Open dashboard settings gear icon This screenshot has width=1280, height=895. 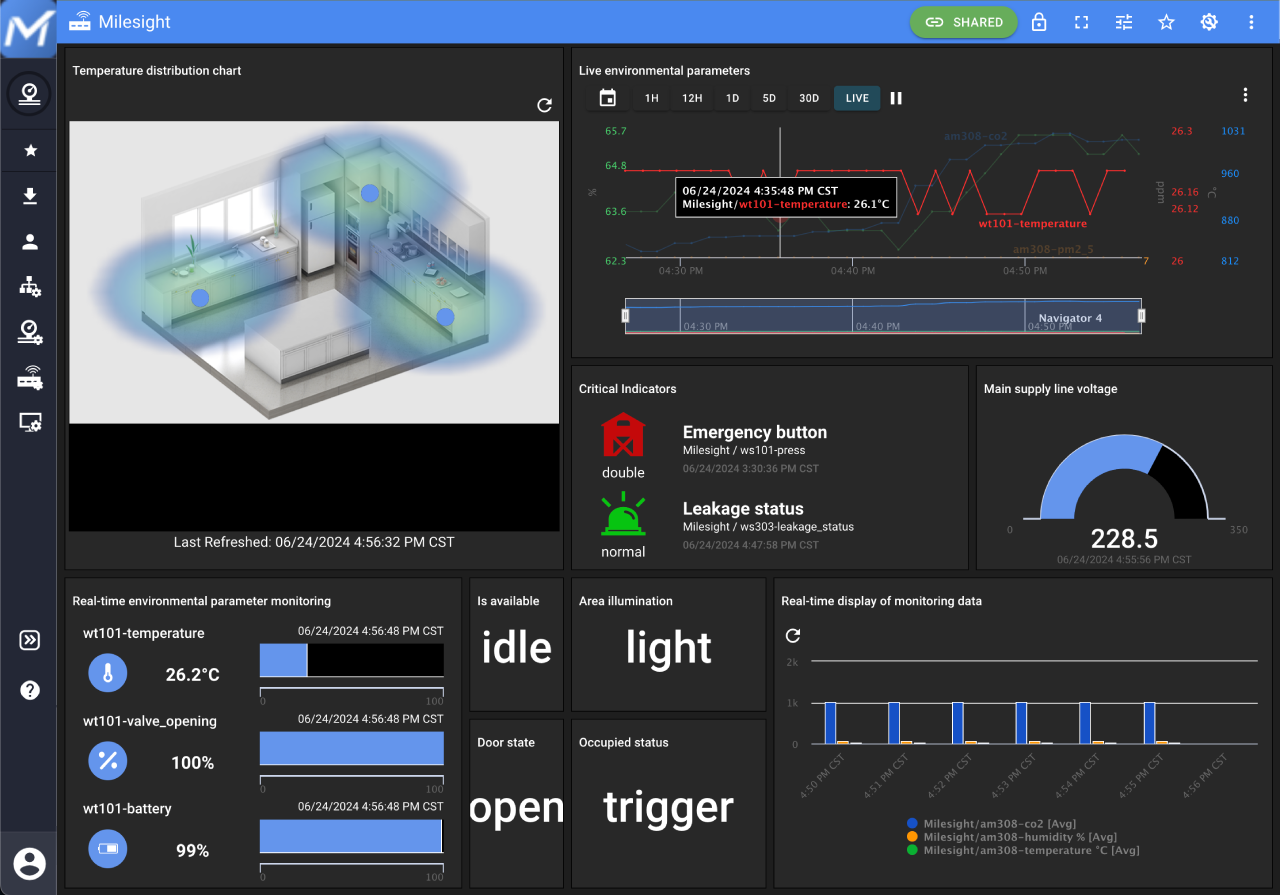coord(1209,22)
